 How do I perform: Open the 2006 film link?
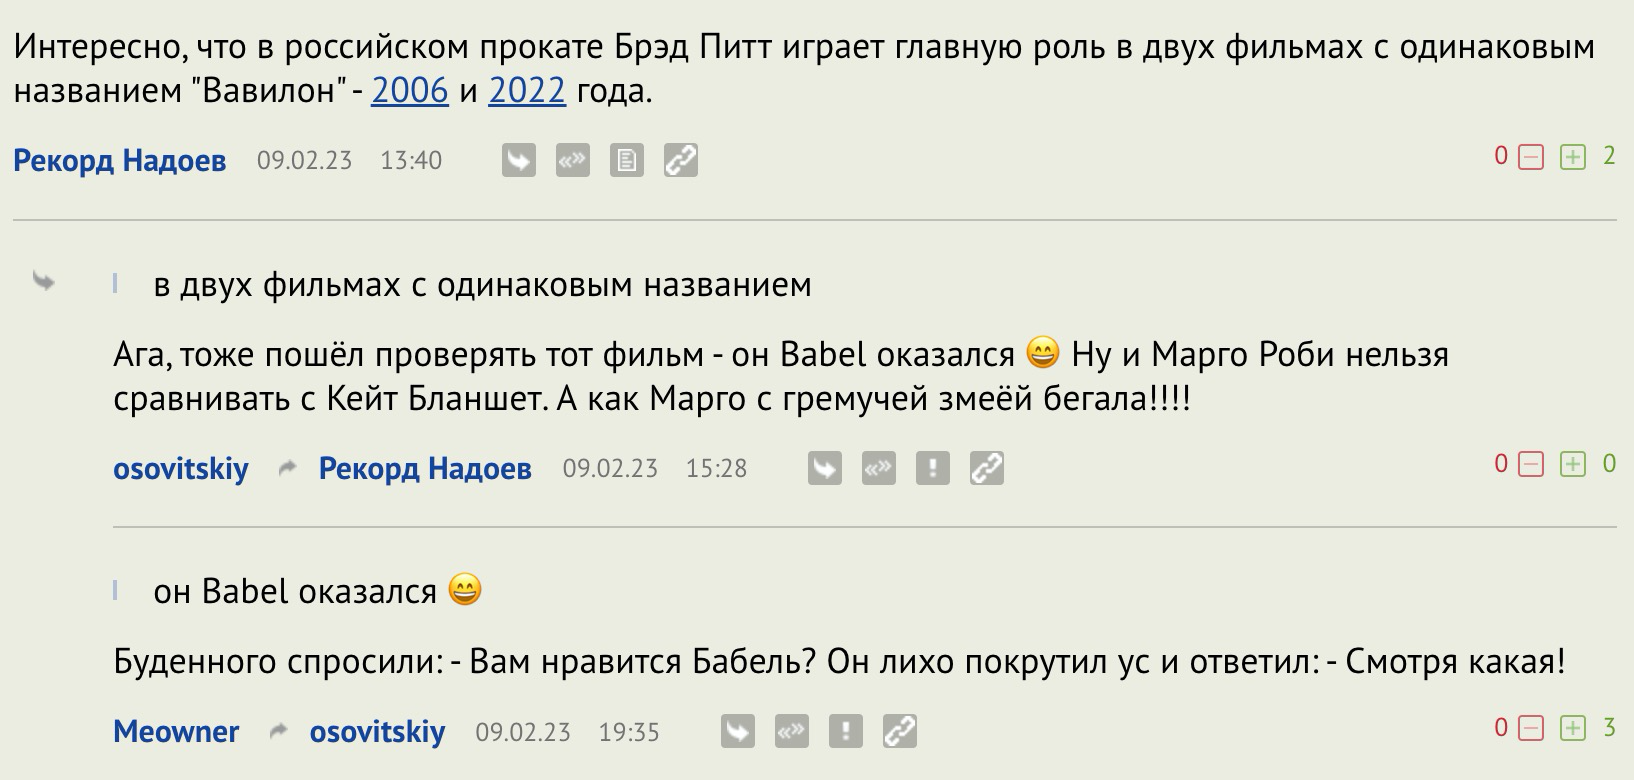(410, 92)
